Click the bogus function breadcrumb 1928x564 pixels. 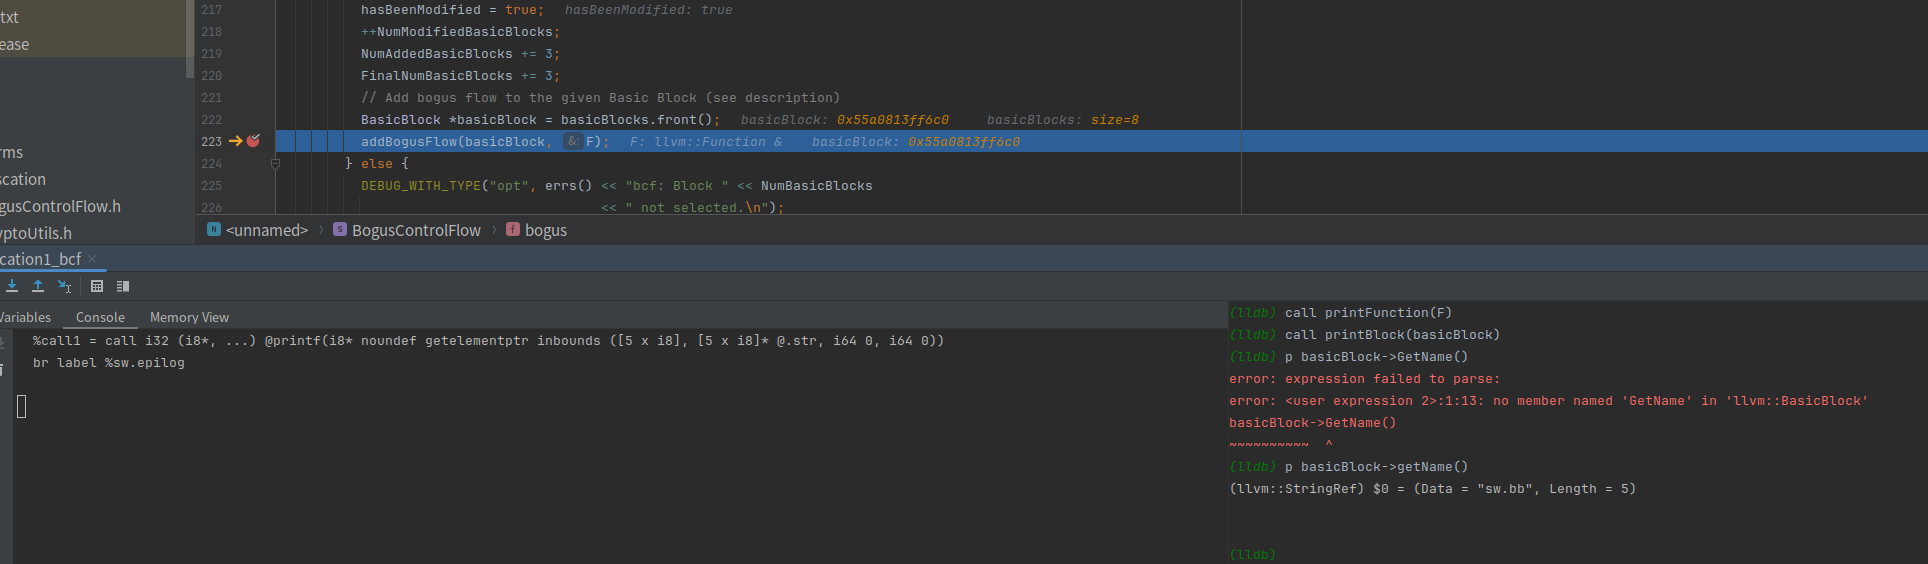(x=546, y=230)
